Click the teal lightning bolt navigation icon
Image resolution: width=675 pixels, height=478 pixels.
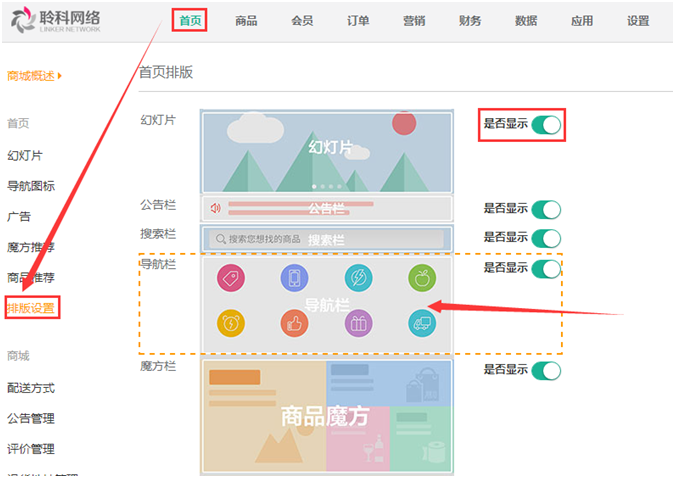[358, 278]
